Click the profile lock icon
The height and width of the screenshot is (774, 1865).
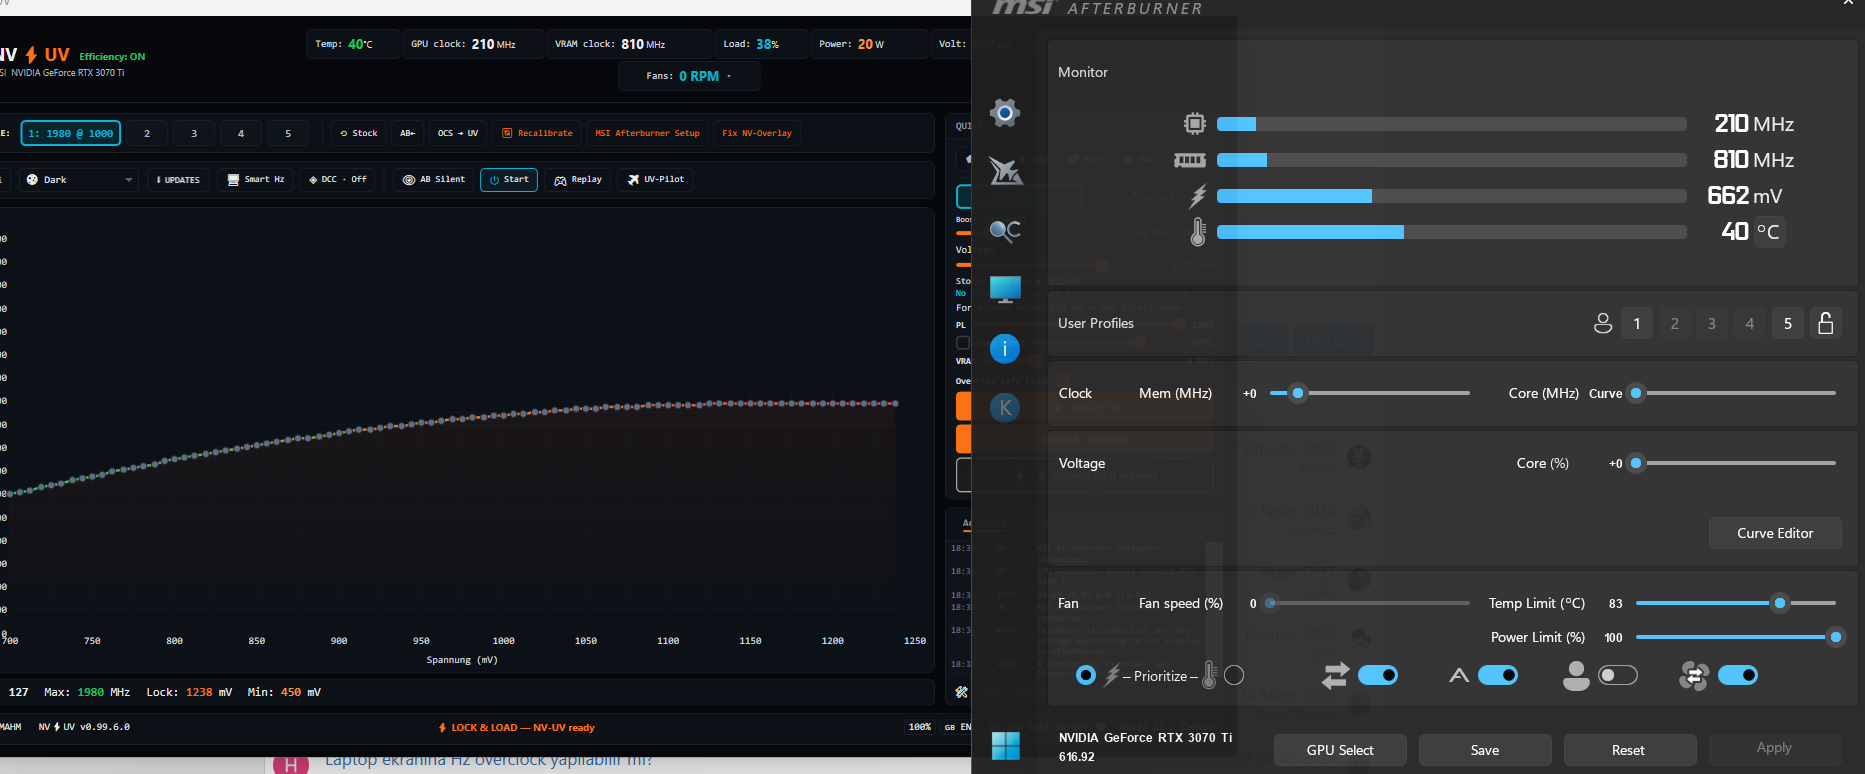1825,323
